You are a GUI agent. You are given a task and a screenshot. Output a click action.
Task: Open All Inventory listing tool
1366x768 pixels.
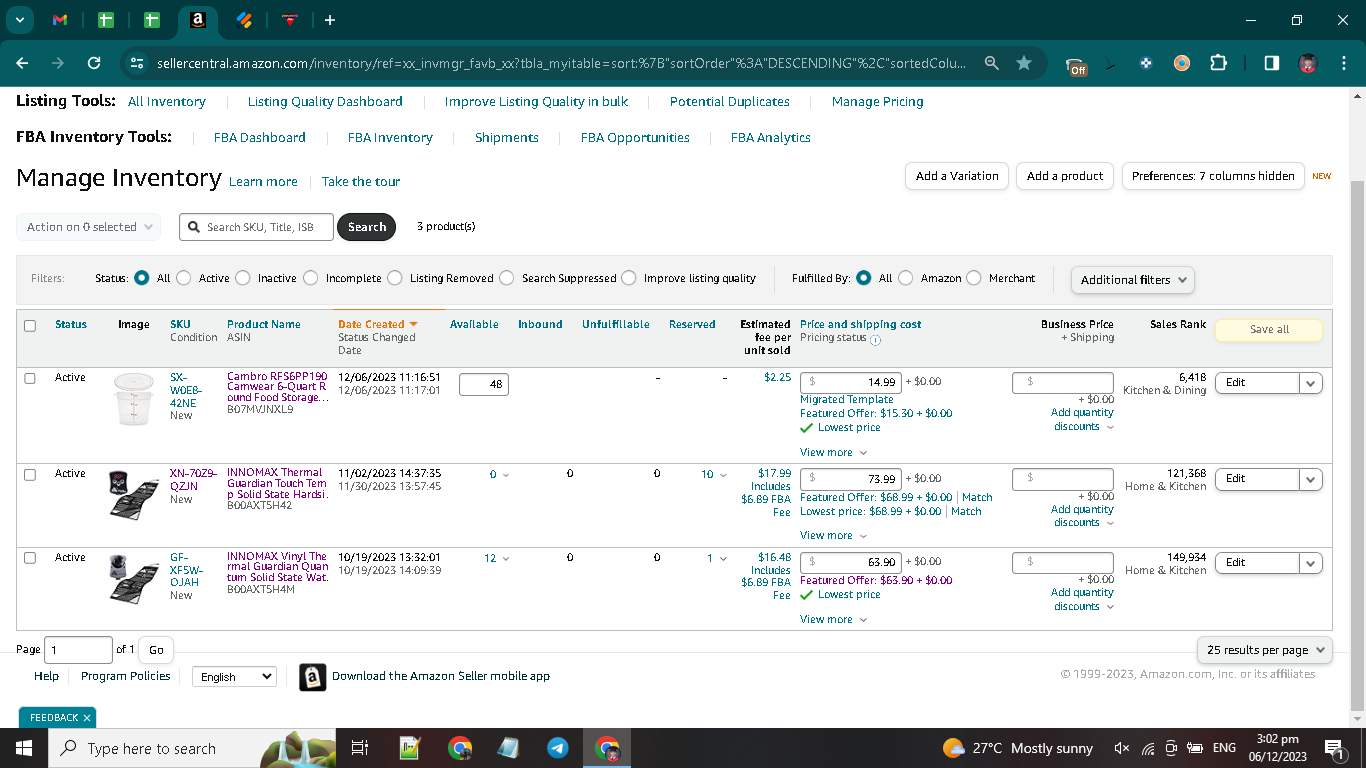[x=167, y=102]
